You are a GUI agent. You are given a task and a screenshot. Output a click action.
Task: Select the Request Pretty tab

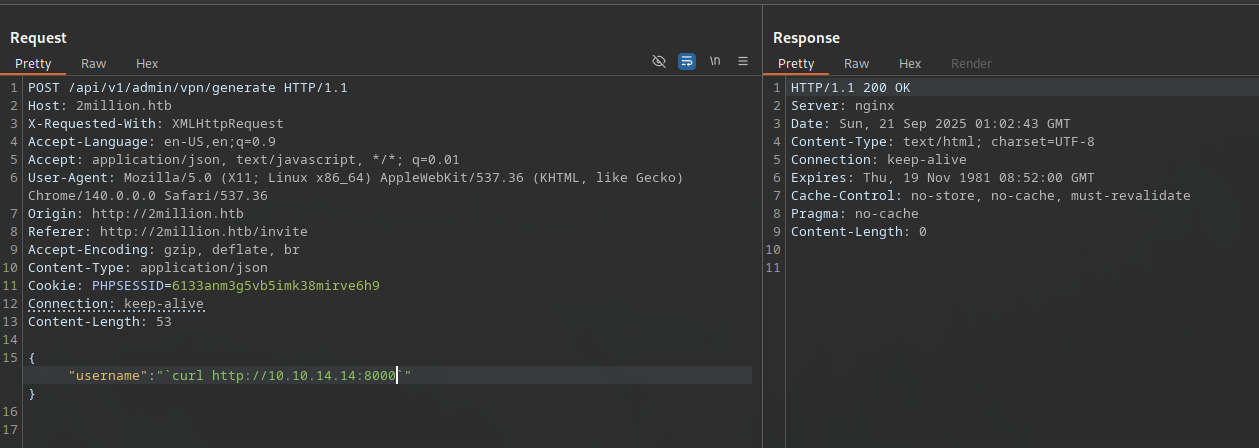[x=33, y=63]
